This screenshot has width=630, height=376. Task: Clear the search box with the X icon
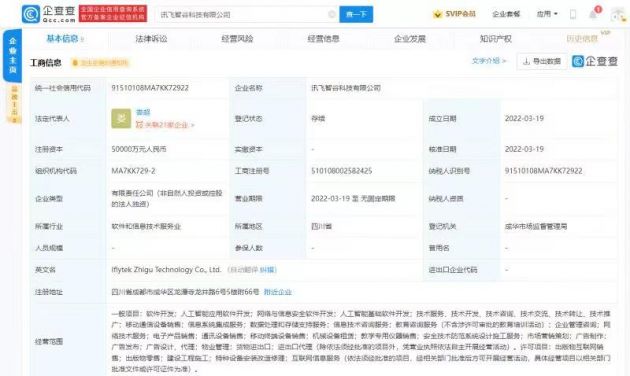point(332,14)
